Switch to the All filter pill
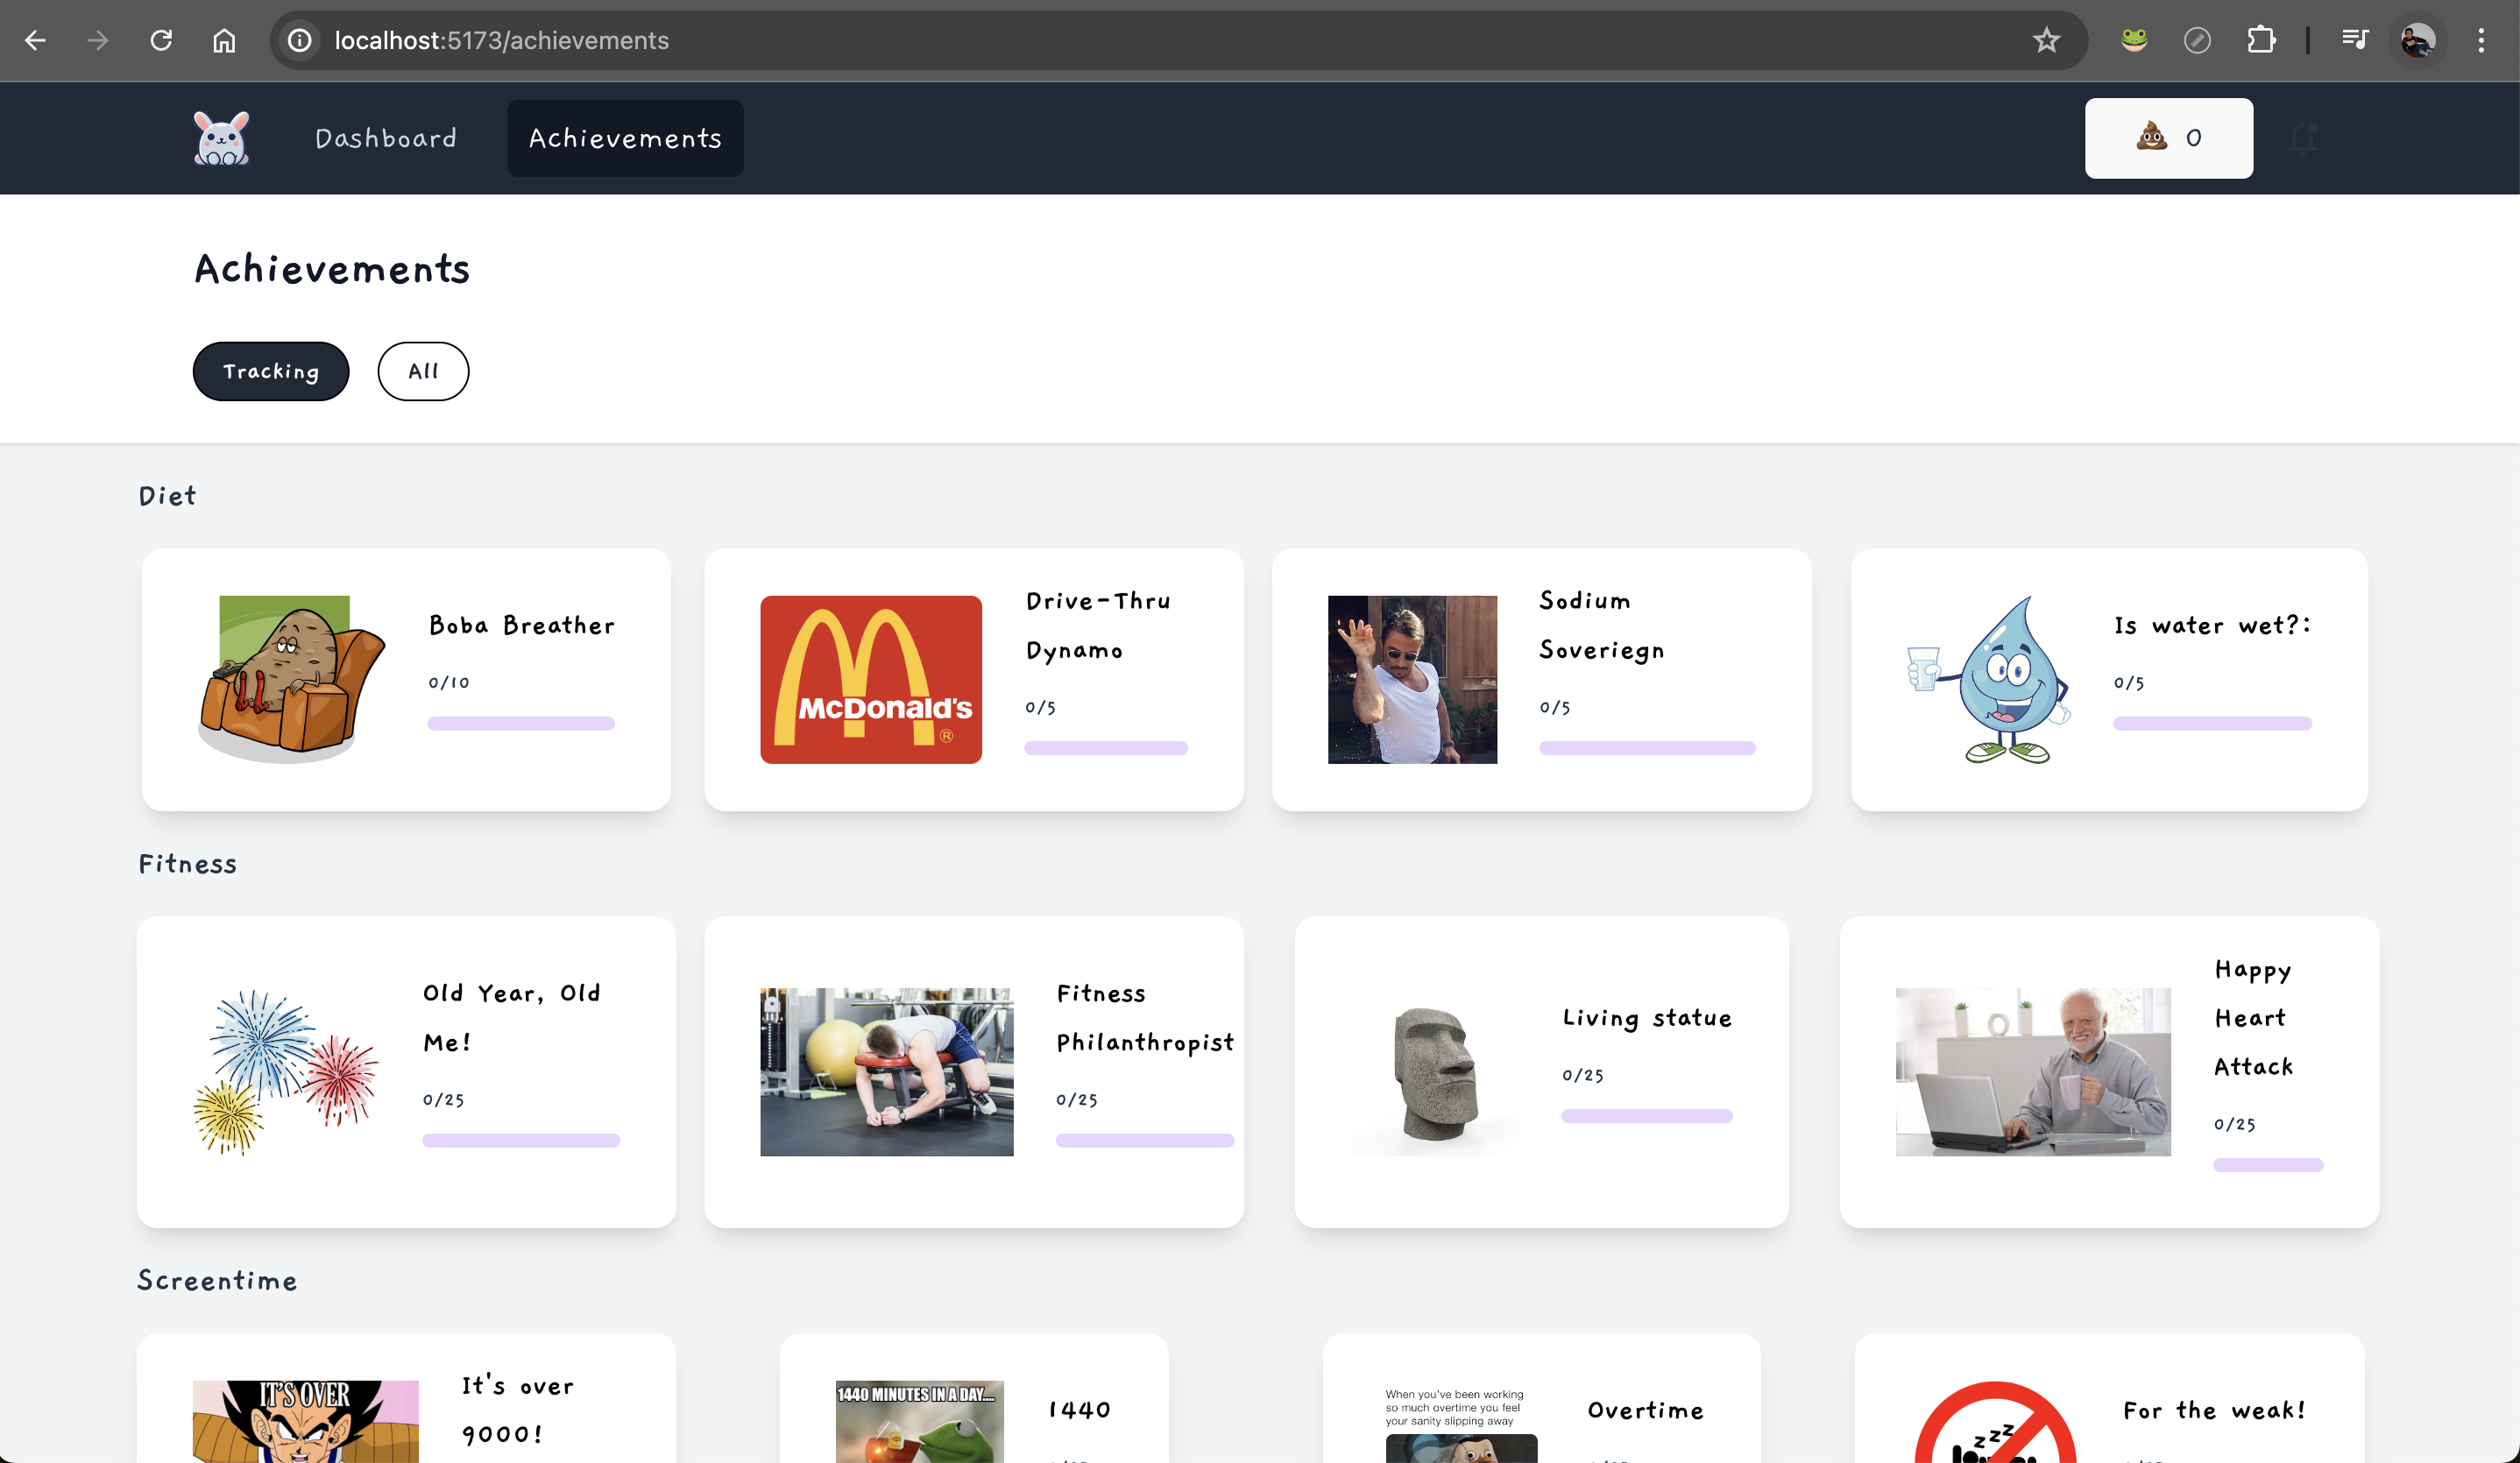 tap(423, 371)
